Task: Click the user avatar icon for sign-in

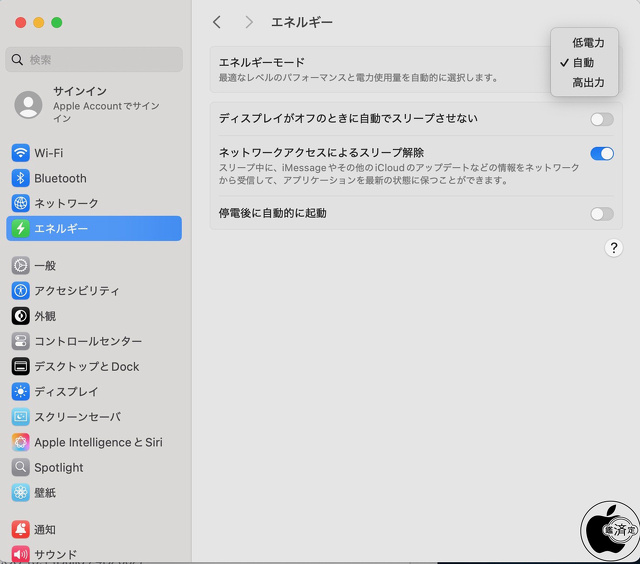Action: 28,104
